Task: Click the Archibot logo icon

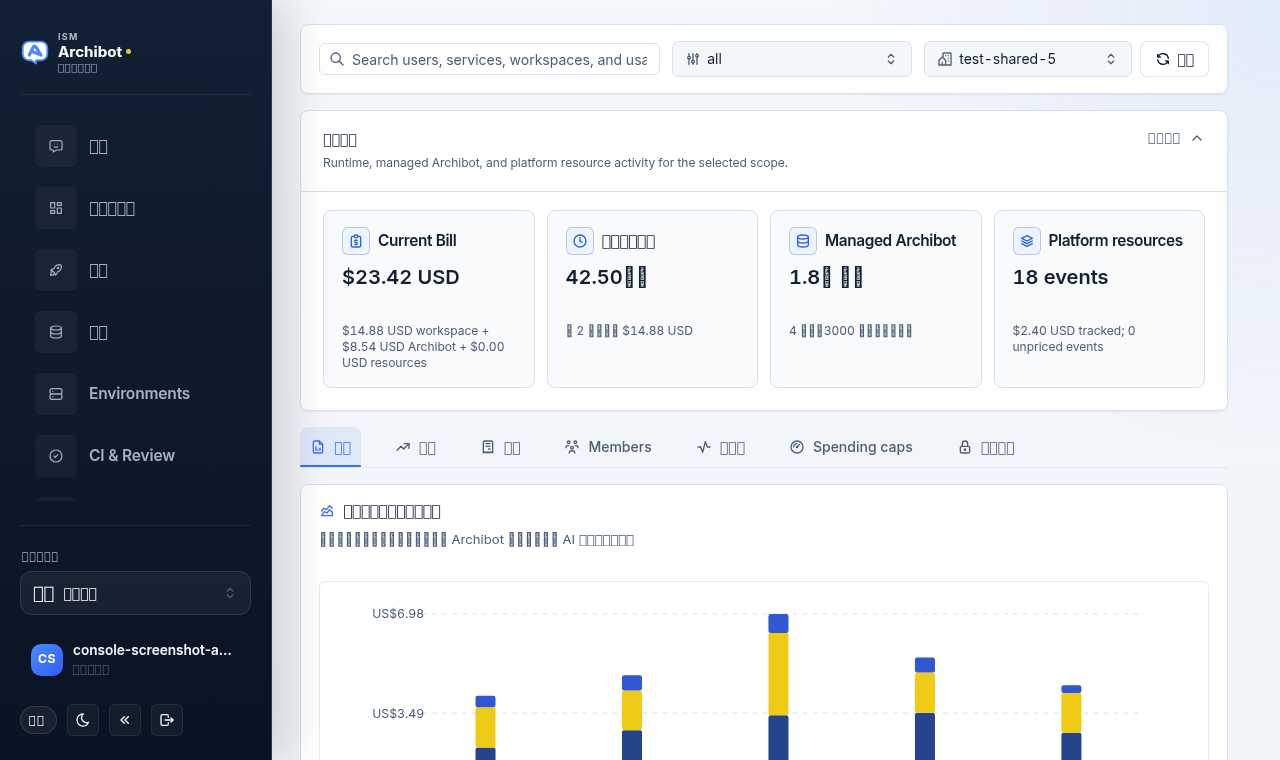Action: [35, 52]
